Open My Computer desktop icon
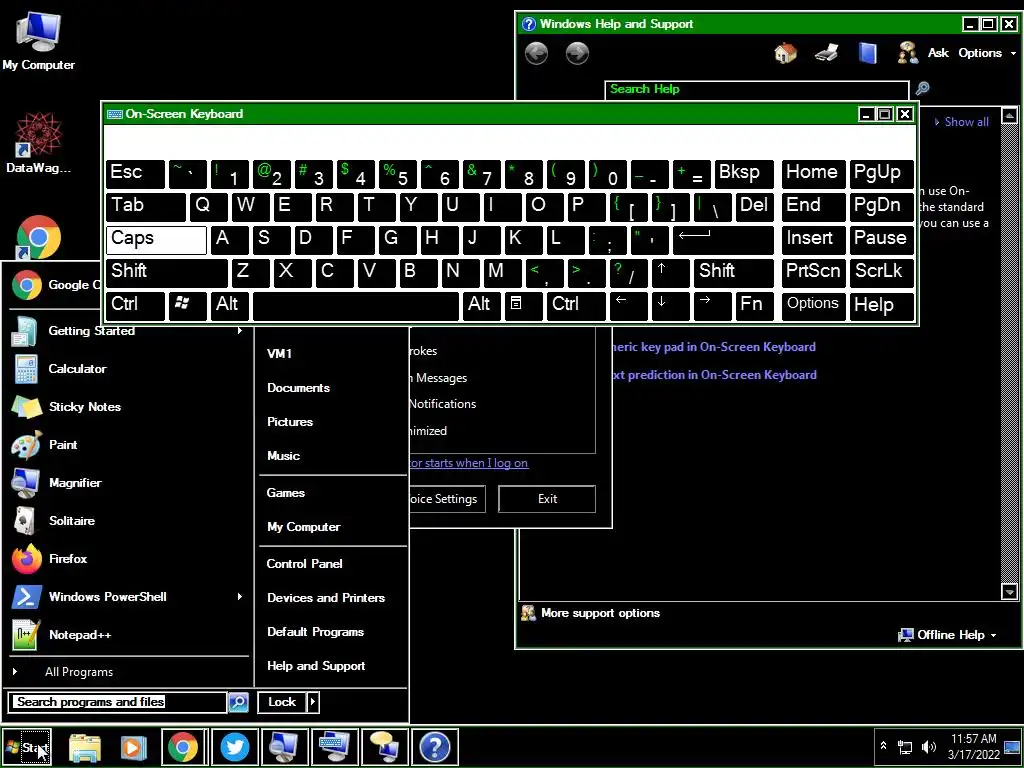1024x768 pixels. 38,40
